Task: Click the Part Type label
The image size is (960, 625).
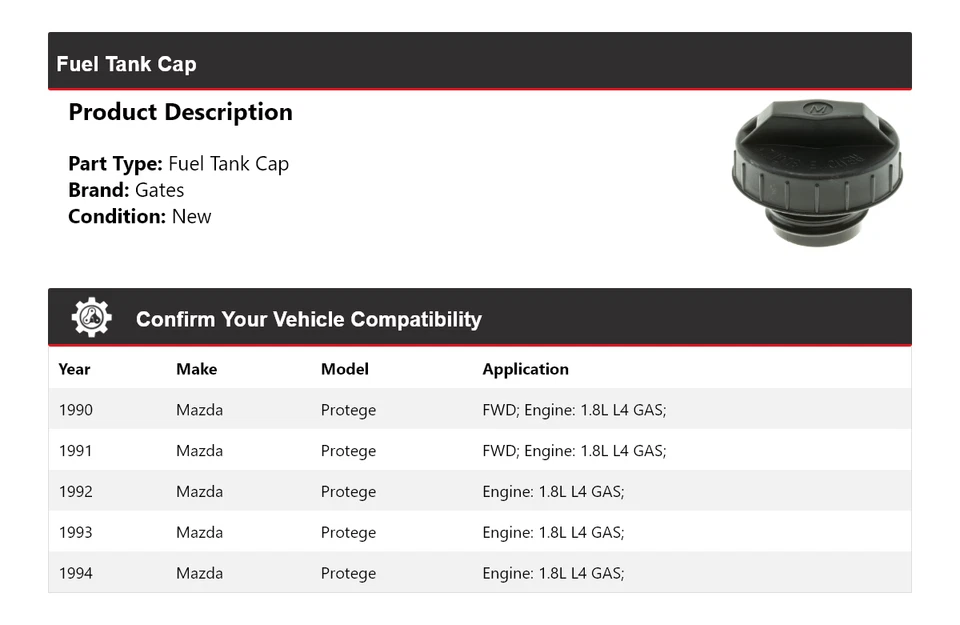Action: tap(113, 163)
